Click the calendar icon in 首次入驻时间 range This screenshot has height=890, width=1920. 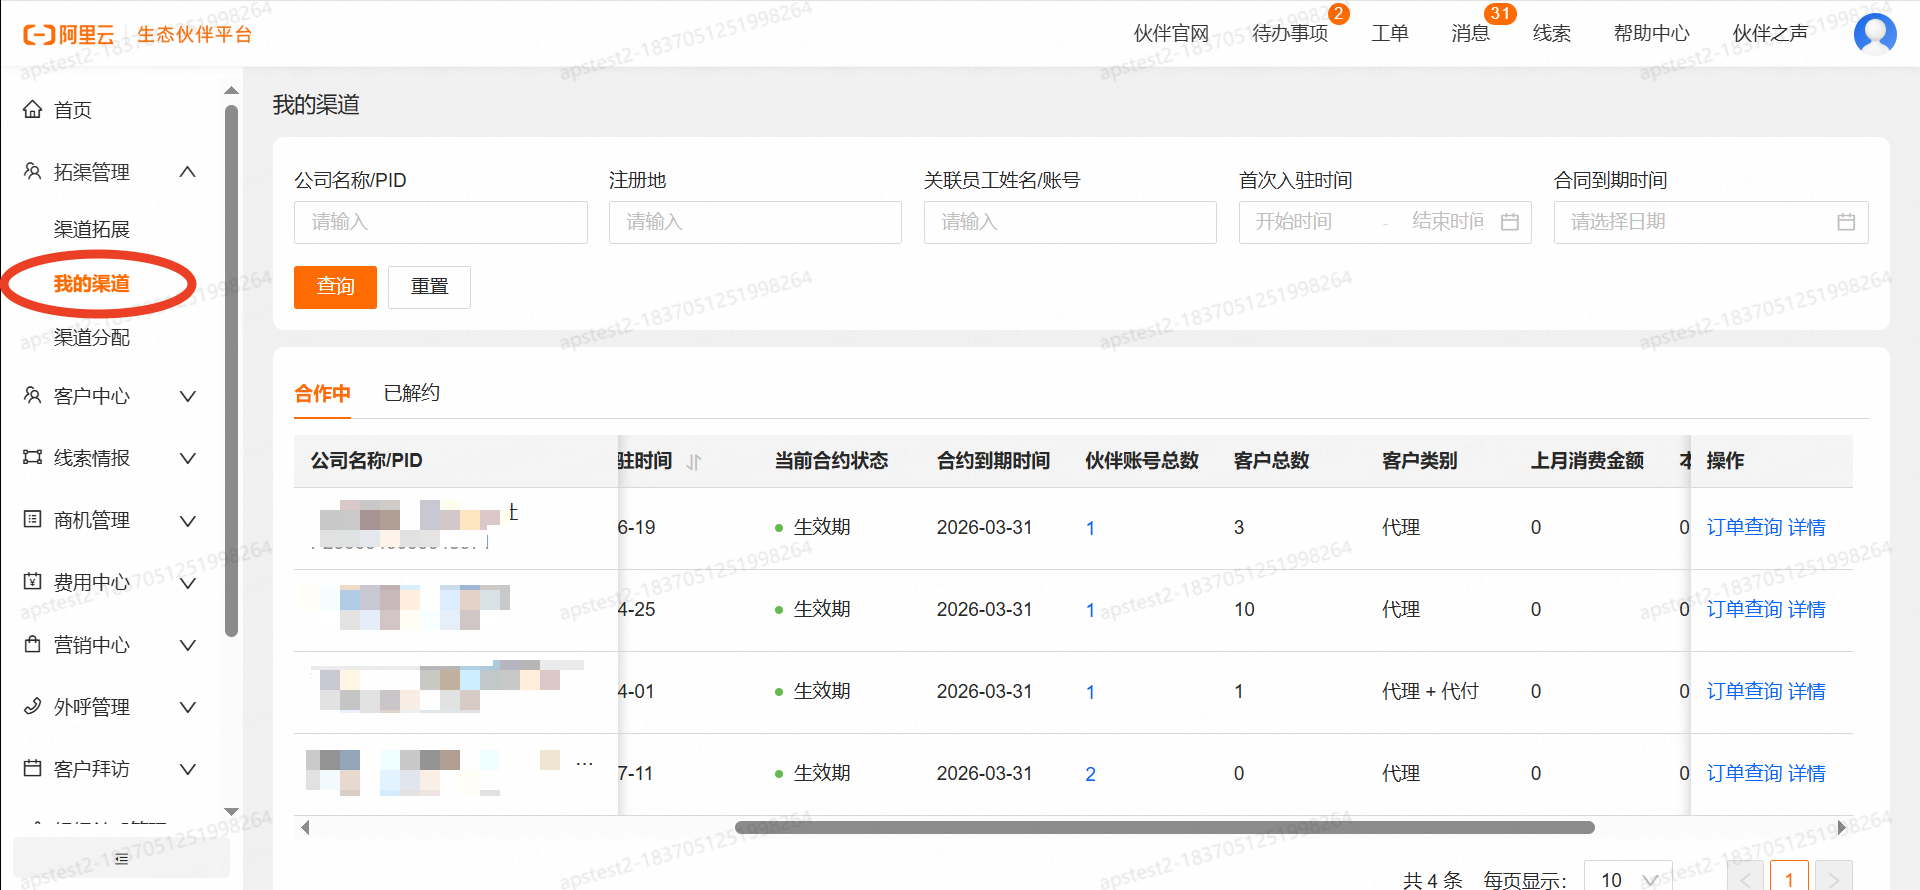click(1510, 222)
